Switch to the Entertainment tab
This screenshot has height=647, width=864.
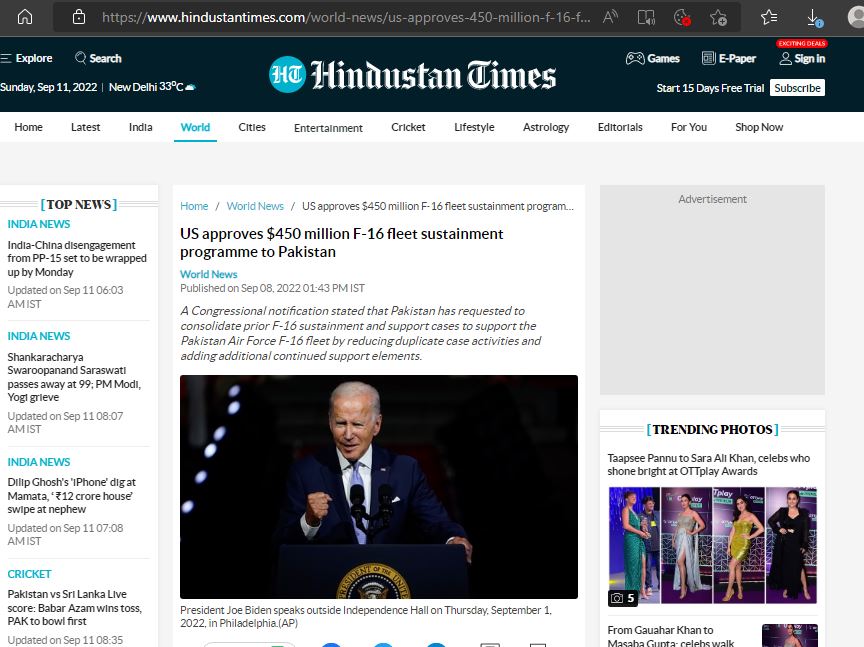tap(328, 128)
